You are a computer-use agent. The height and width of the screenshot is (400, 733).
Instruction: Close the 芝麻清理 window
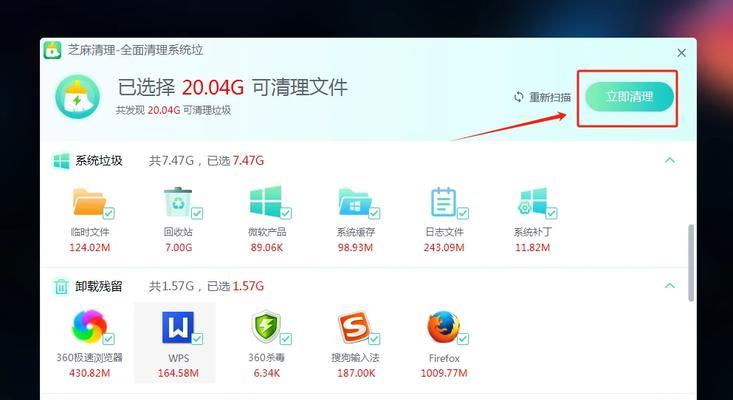point(682,53)
